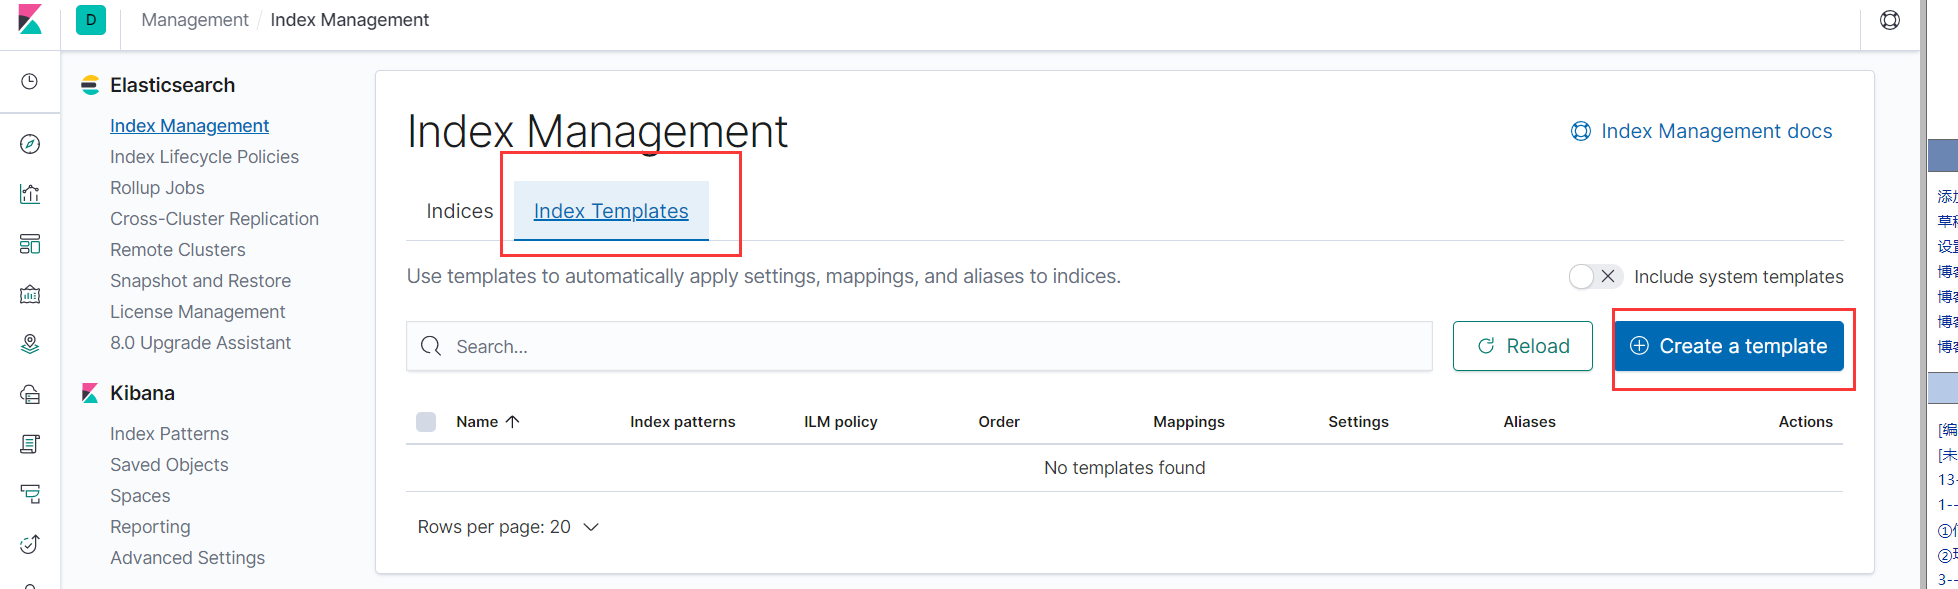Viewport: 1958px width, 589px height.
Task: Click the Mappings column header
Action: click(x=1188, y=422)
